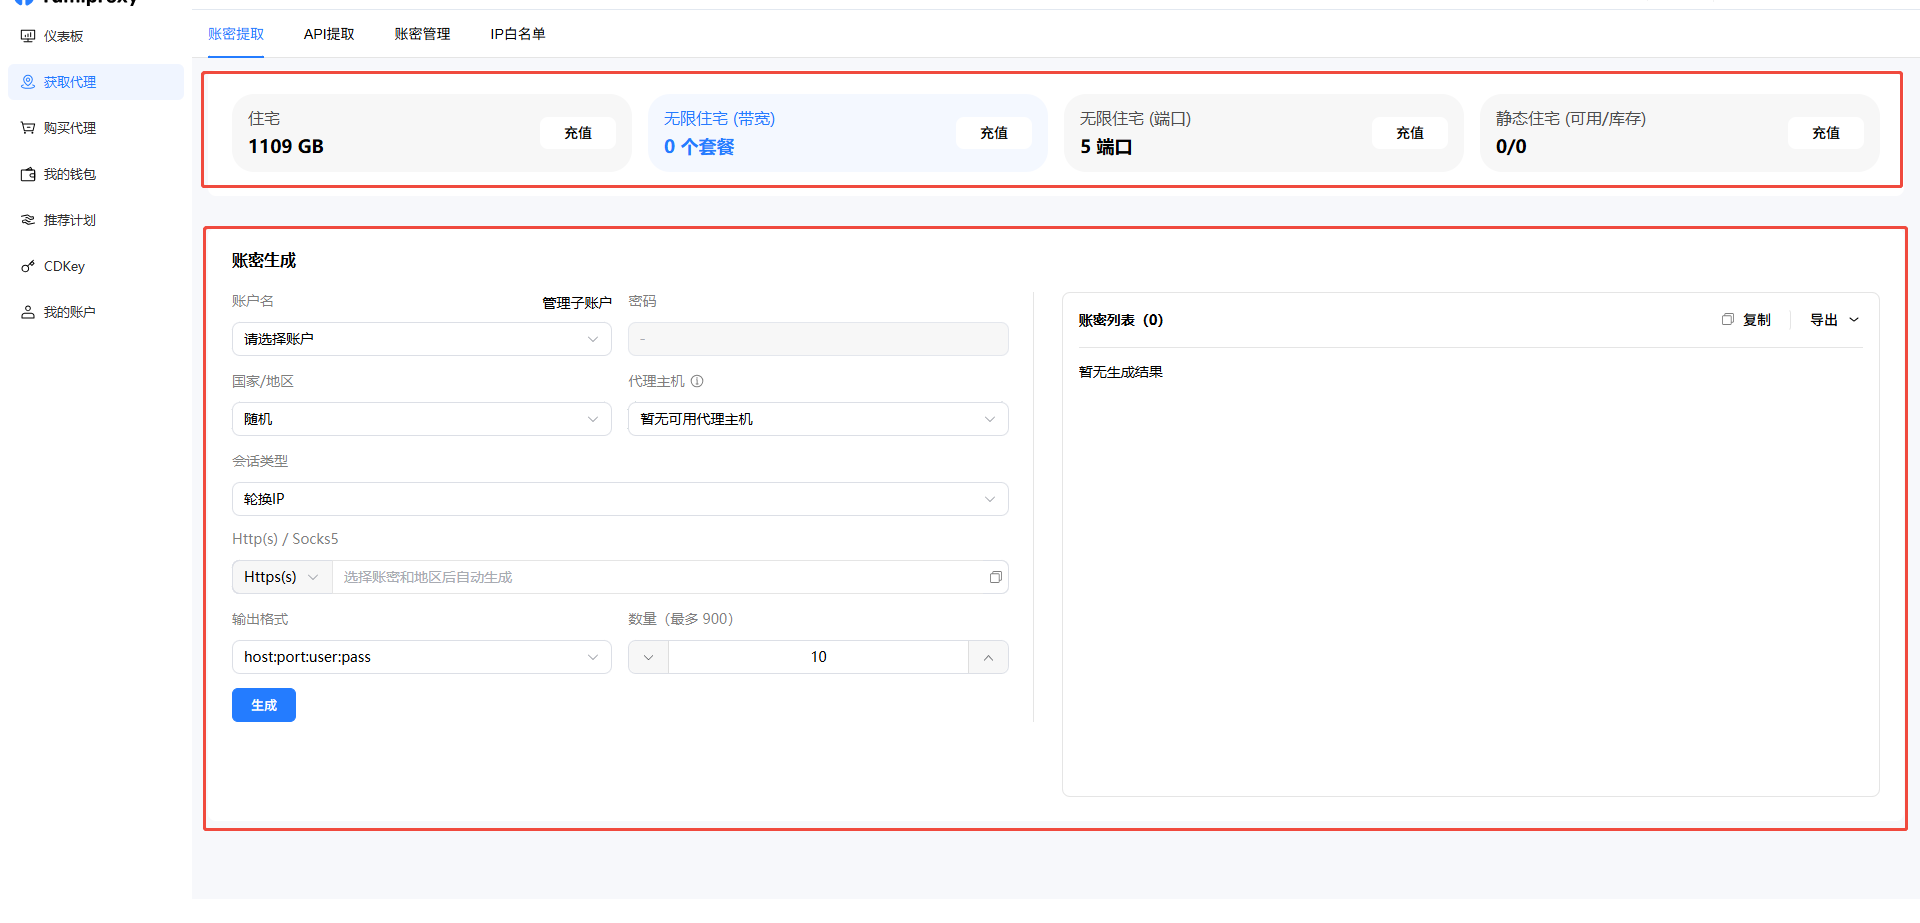
Task: Click the 账密生成 heading
Action: (264, 260)
